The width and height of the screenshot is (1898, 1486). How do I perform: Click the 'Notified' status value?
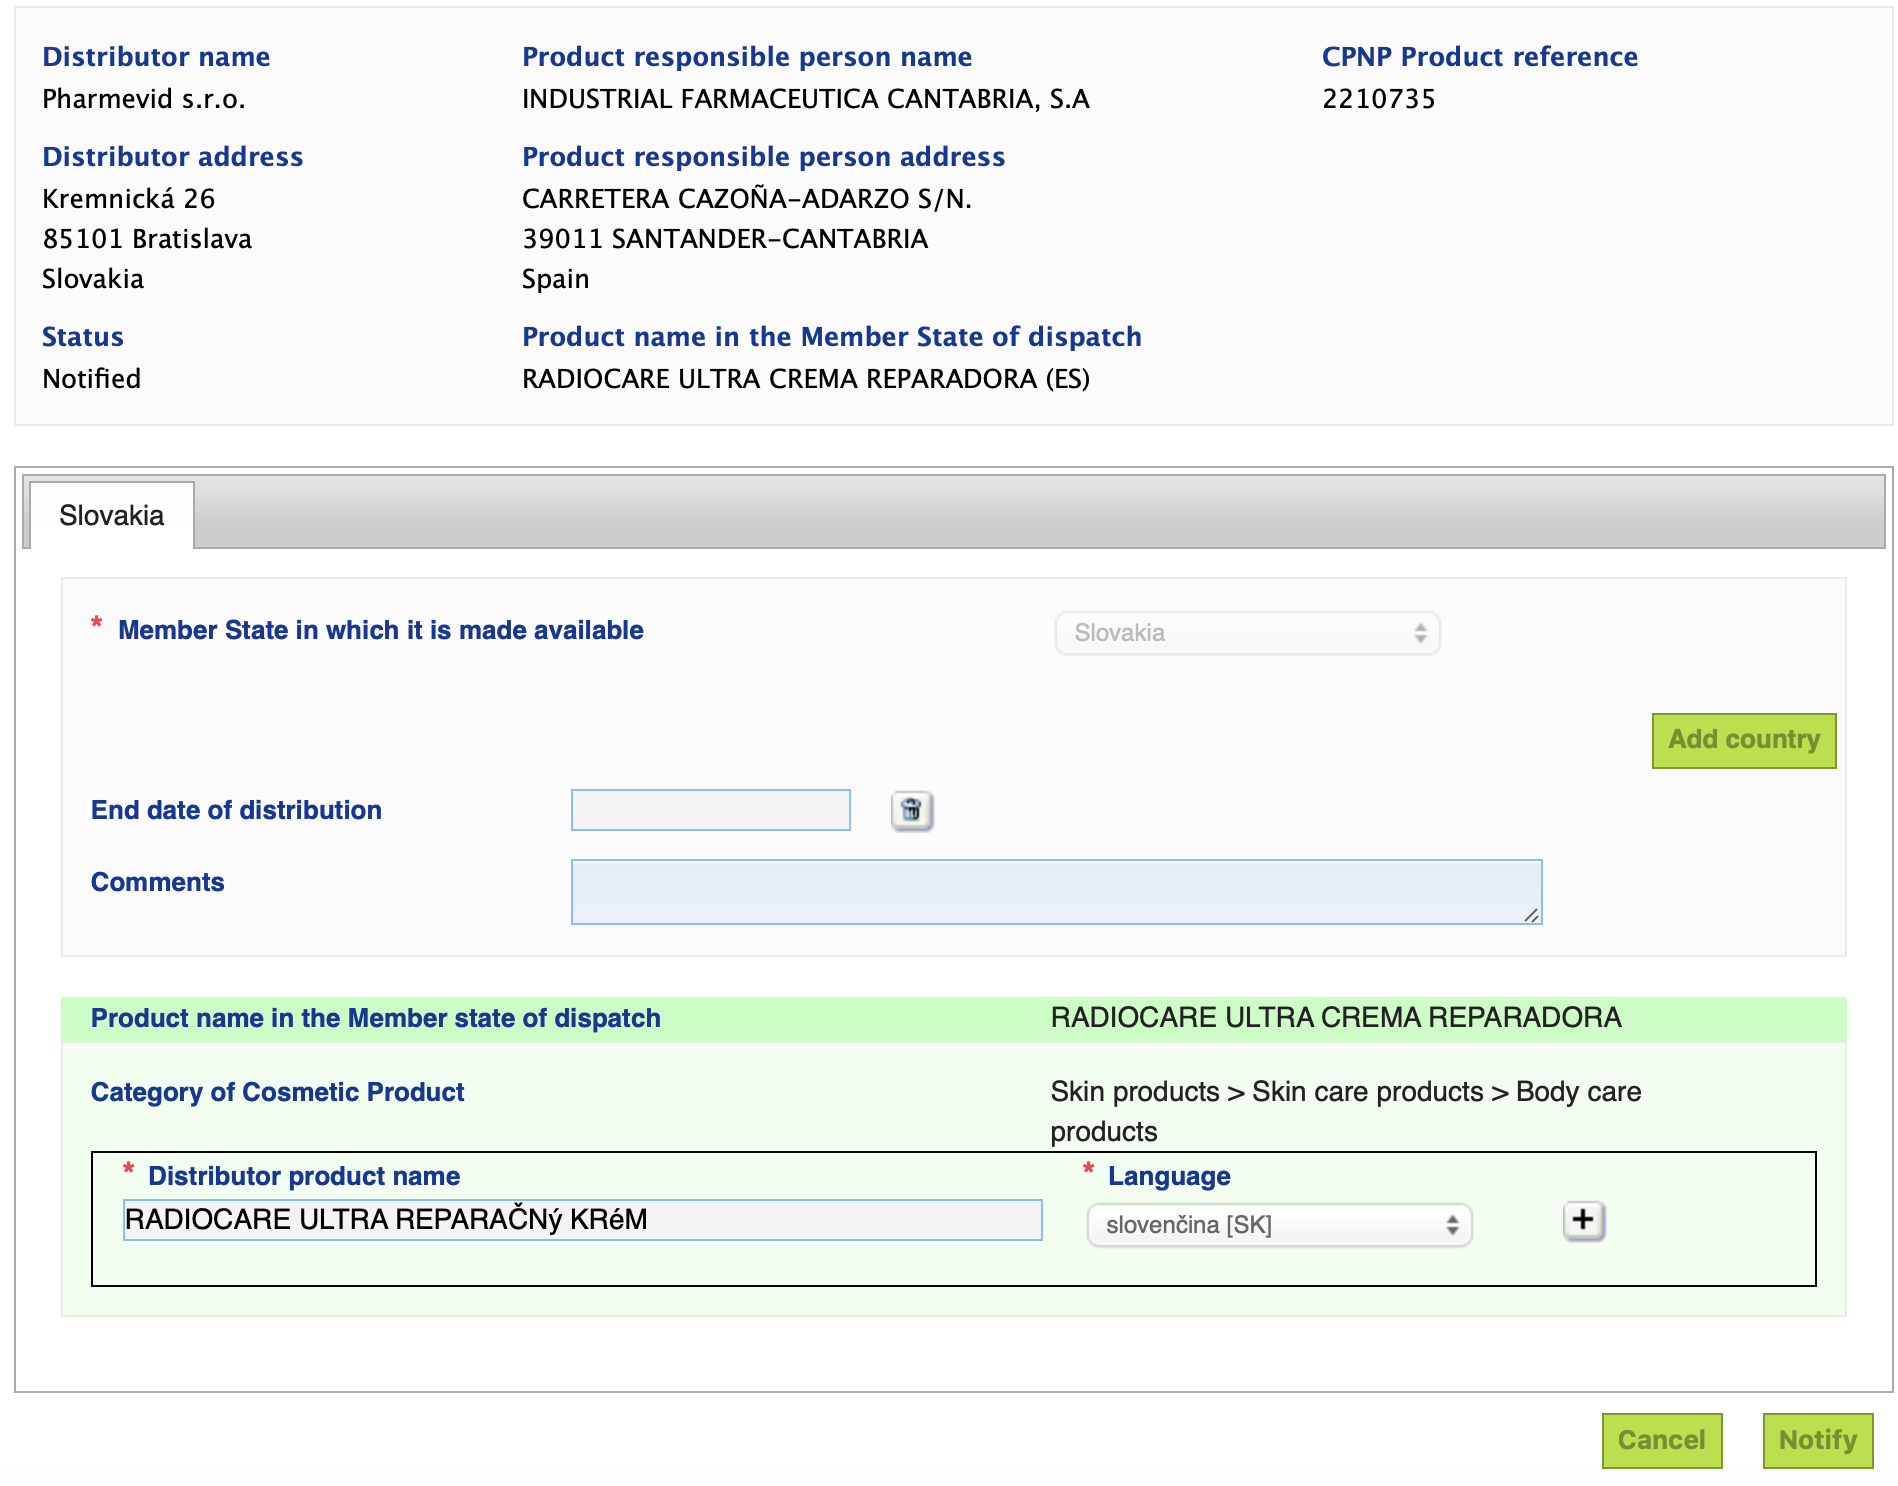pyautogui.click(x=91, y=379)
